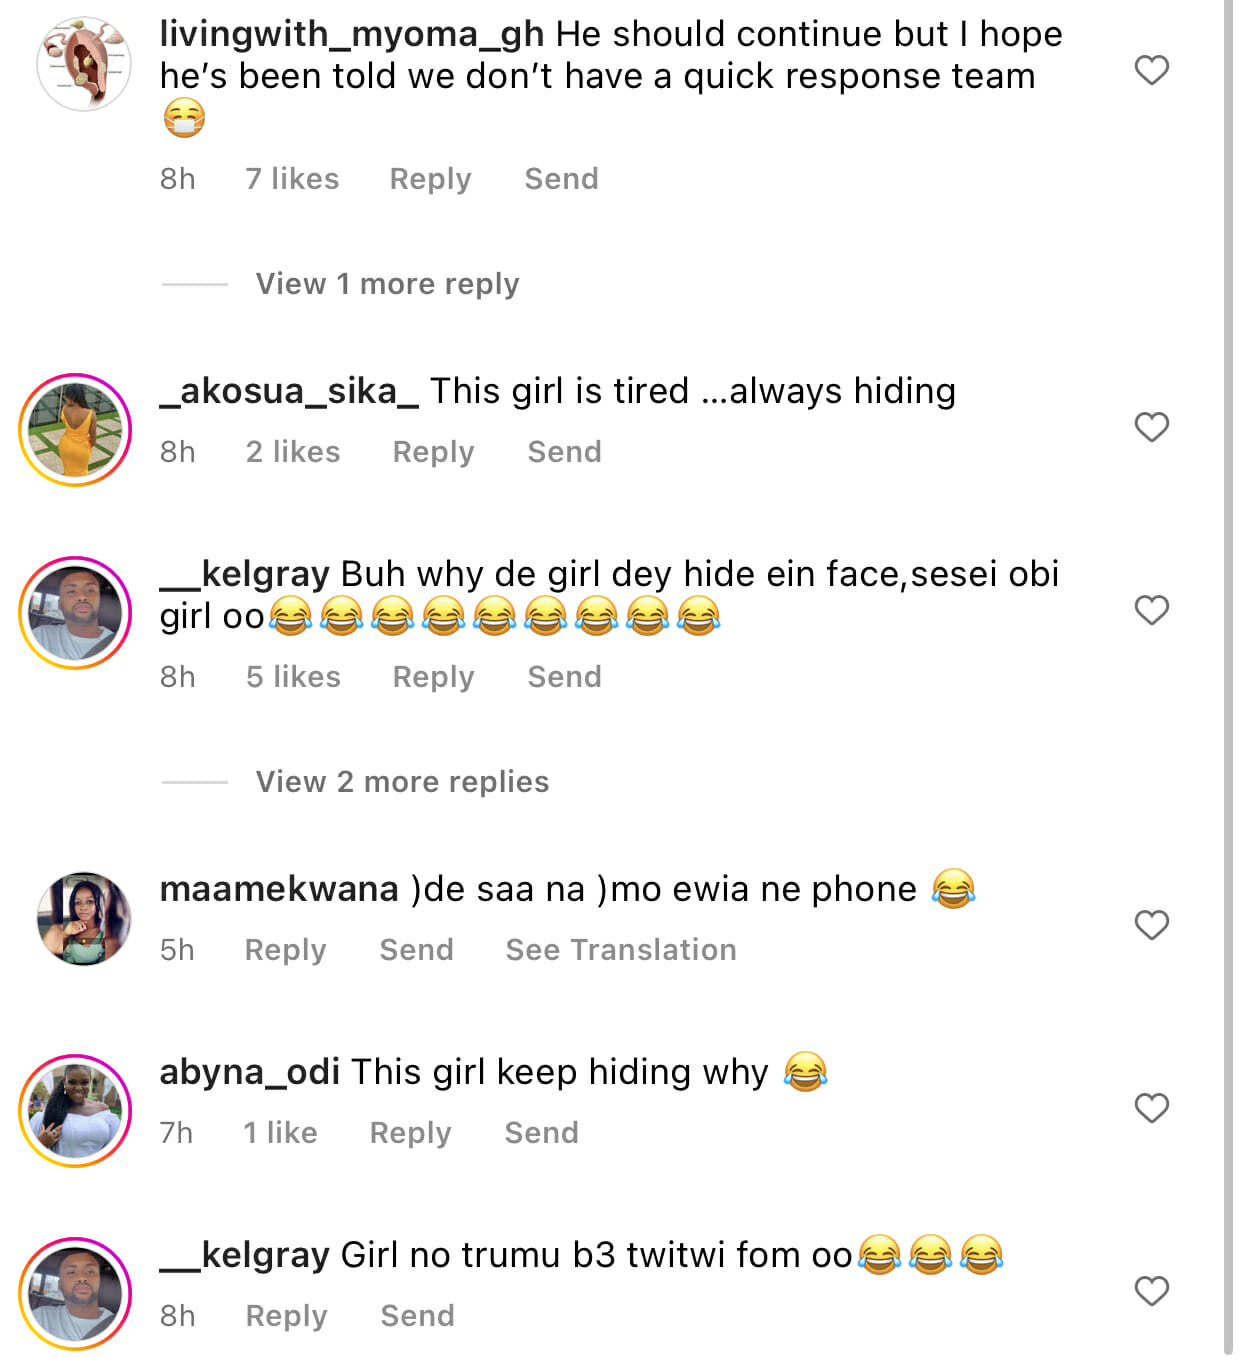Open _akosua_sika_ story avatar

(76, 430)
